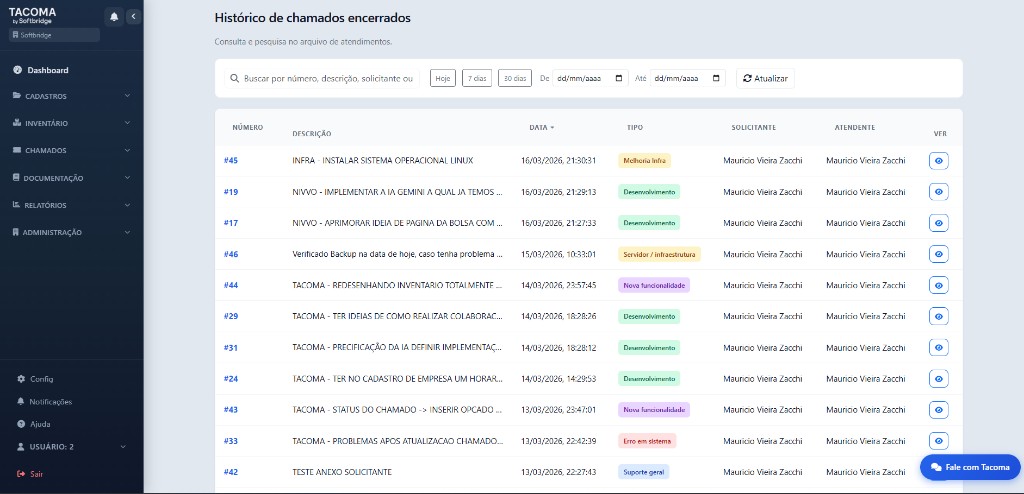Click description 'INFRA - INSTALAR SISTEMA OPERACIONAL LINUX'

click(383, 161)
